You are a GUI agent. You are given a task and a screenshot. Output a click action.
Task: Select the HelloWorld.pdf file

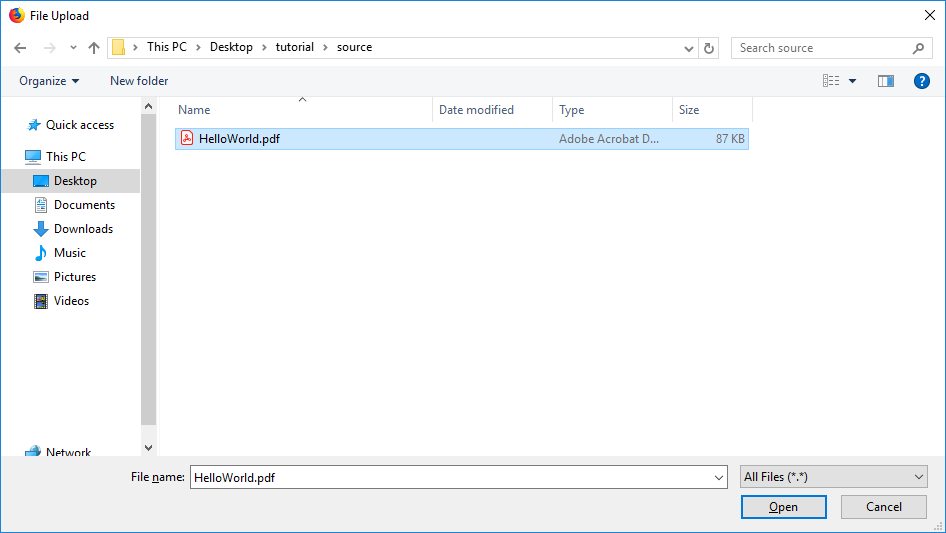pyautogui.click(x=239, y=139)
